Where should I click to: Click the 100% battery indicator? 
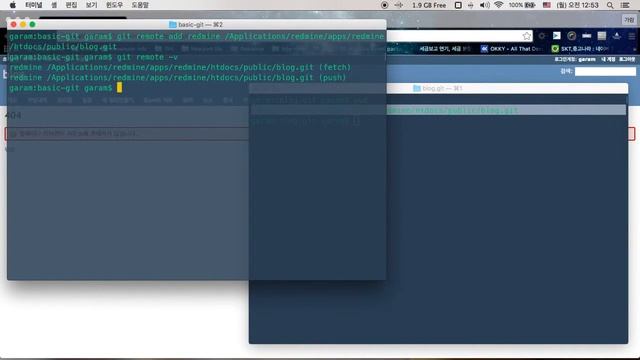(522, 5)
